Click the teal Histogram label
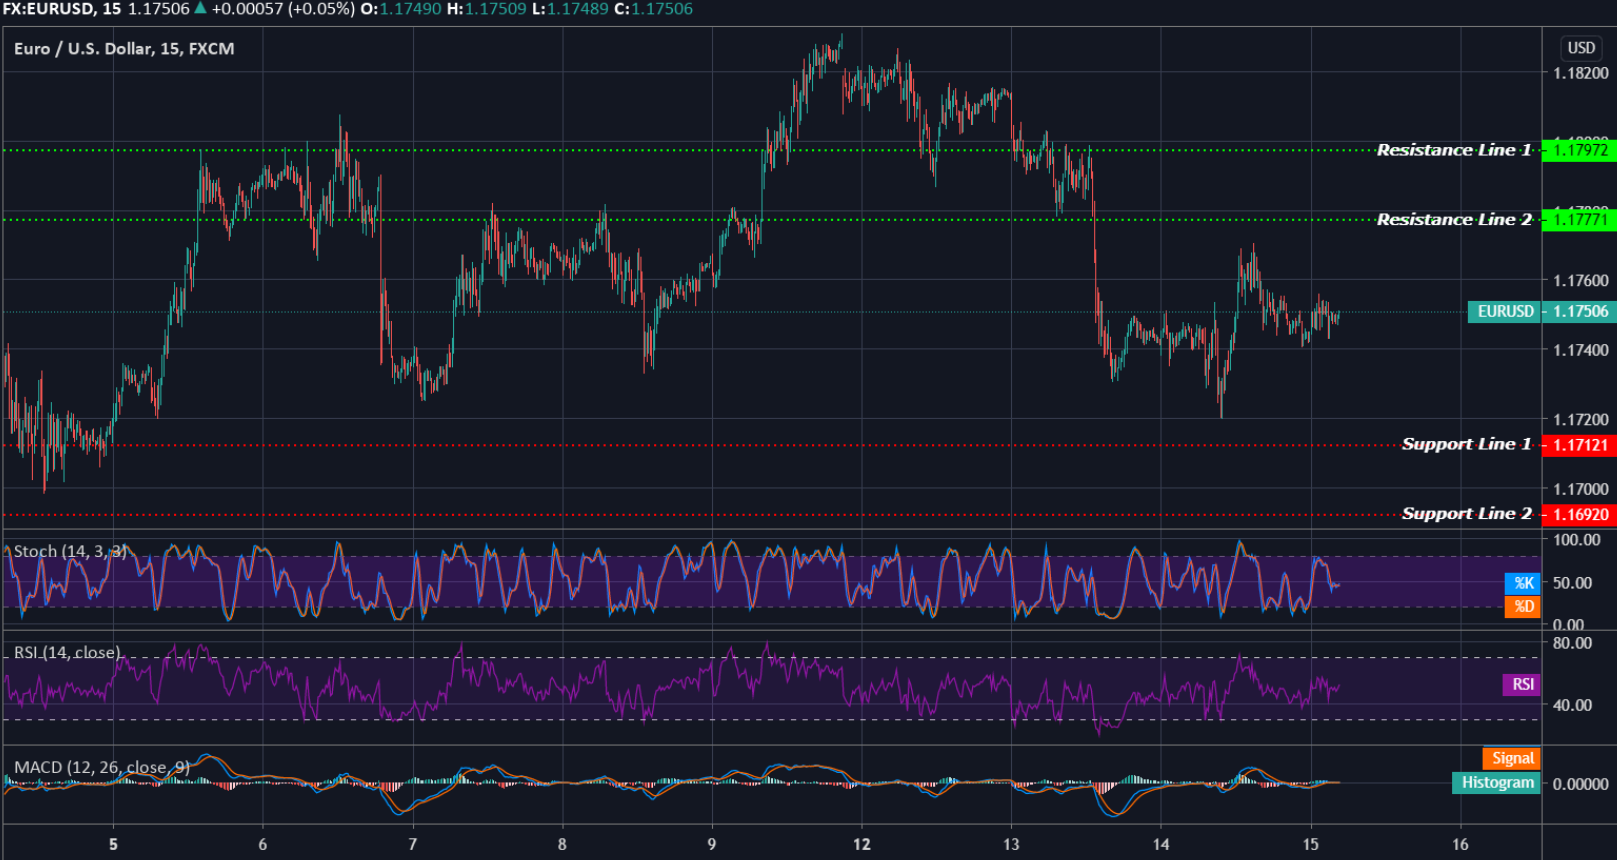This screenshot has height=860, width=1617. [x=1497, y=783]
